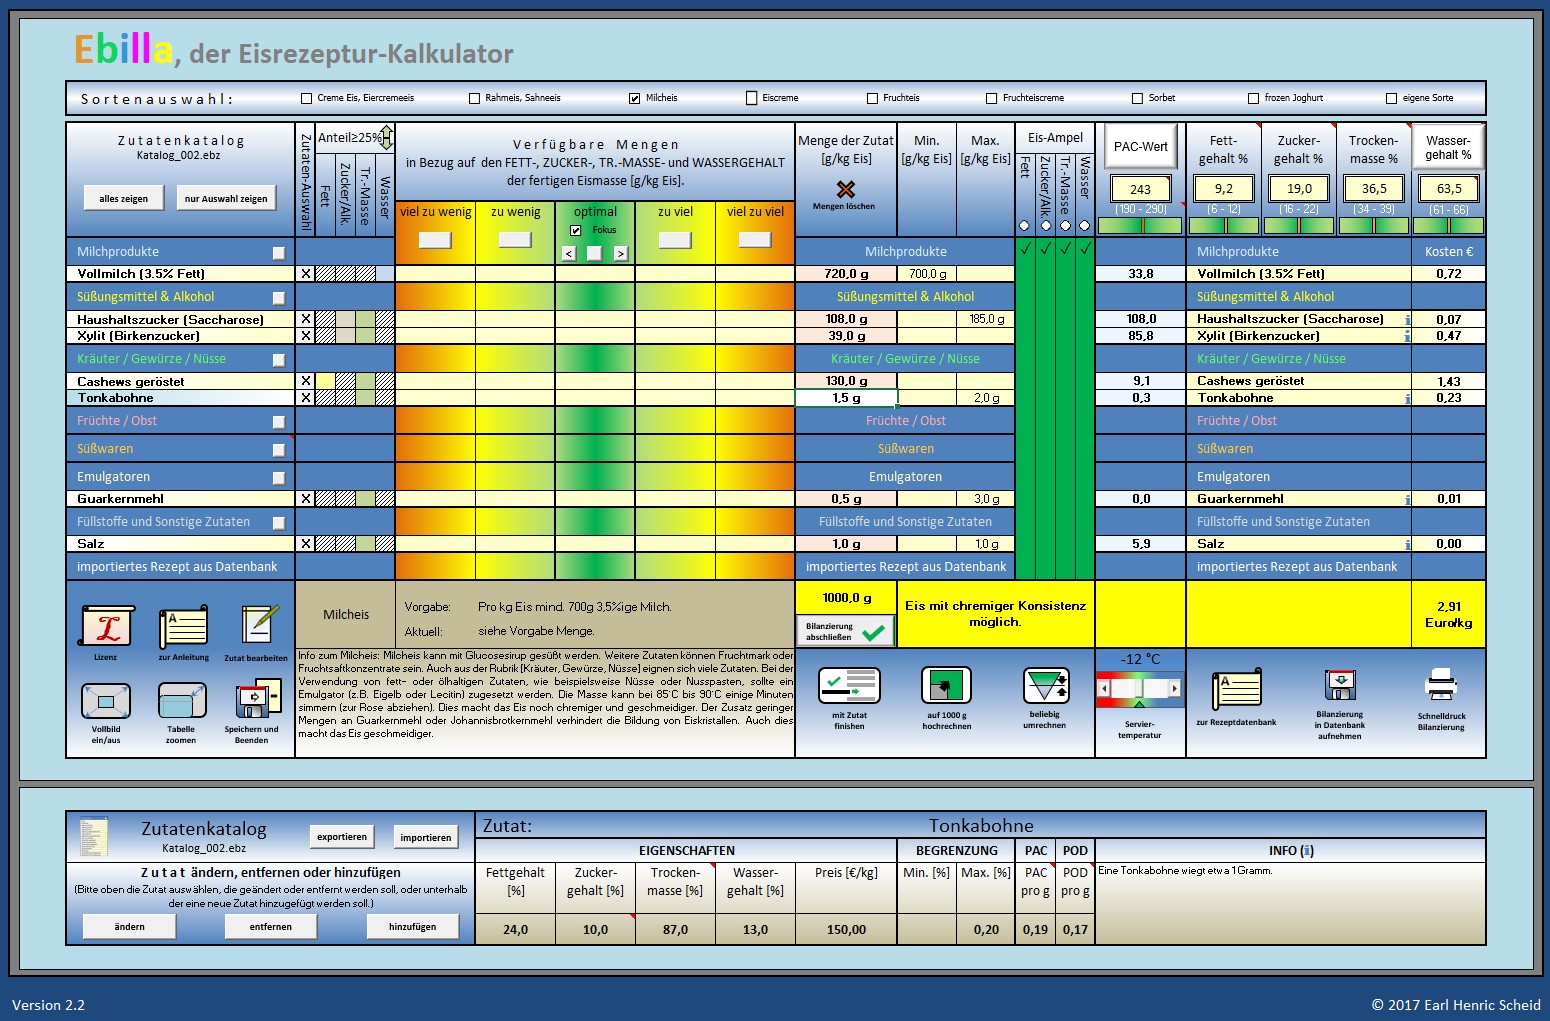
Task: Click the 'alles zeigen' button
Action: coord(123,198)
